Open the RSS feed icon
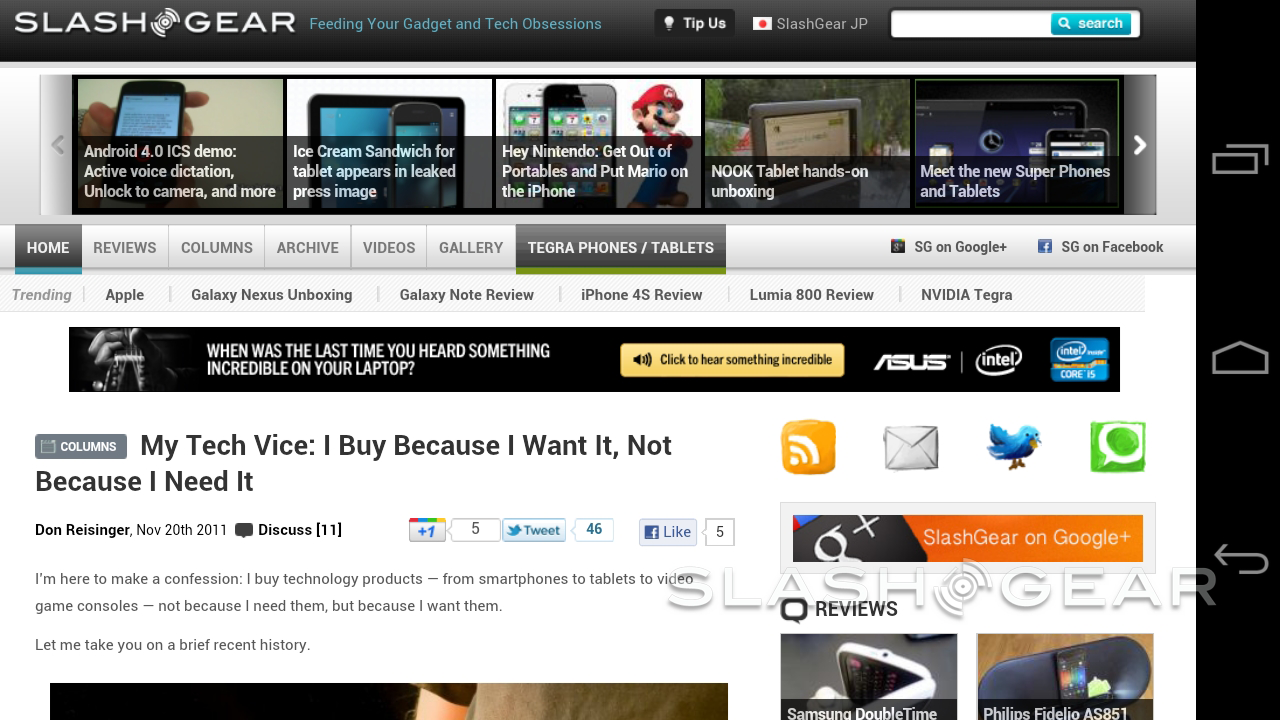This screenshot has height=720, width=1280. pos(808,447)
